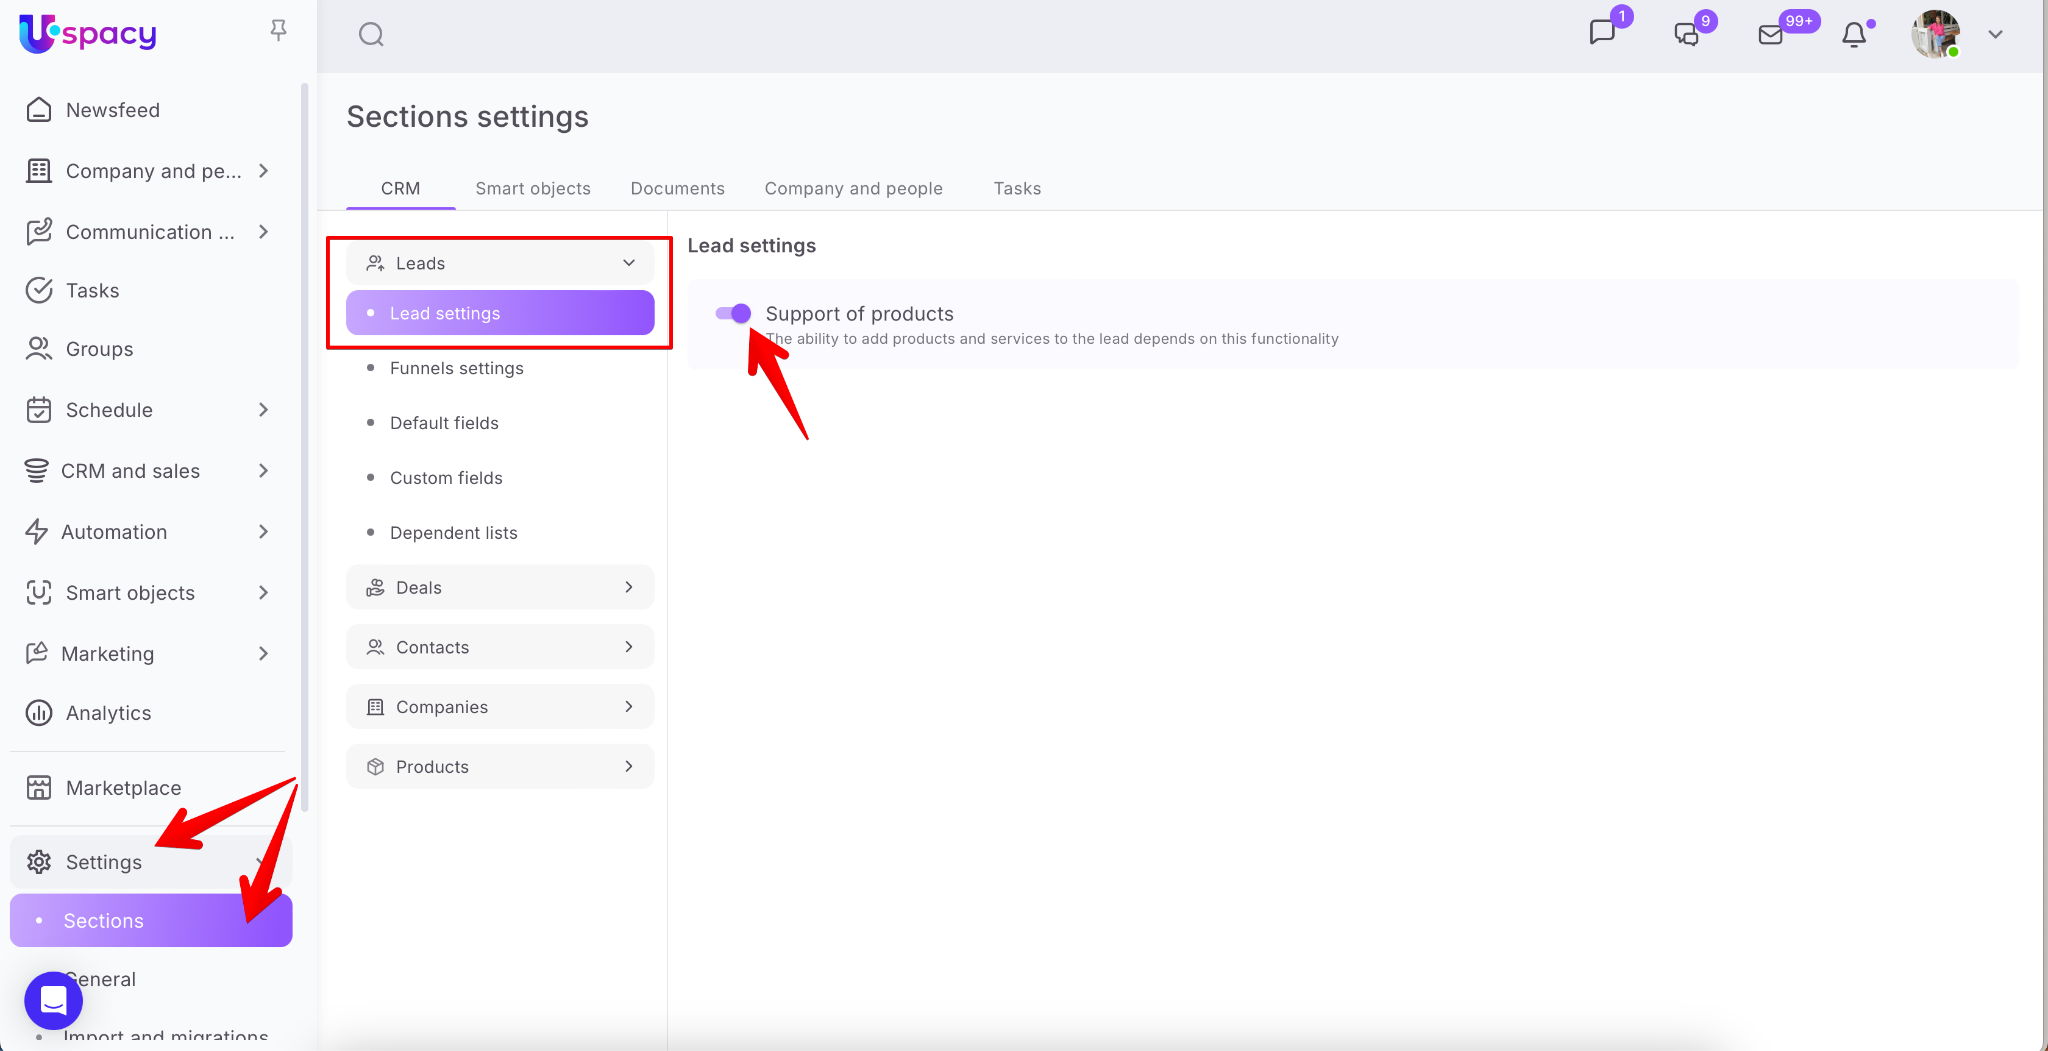Image resolution: width=2048 pixels, height=1051 pixels.
Task: Open Analytics in the sidebar
Action: (108, 713)
